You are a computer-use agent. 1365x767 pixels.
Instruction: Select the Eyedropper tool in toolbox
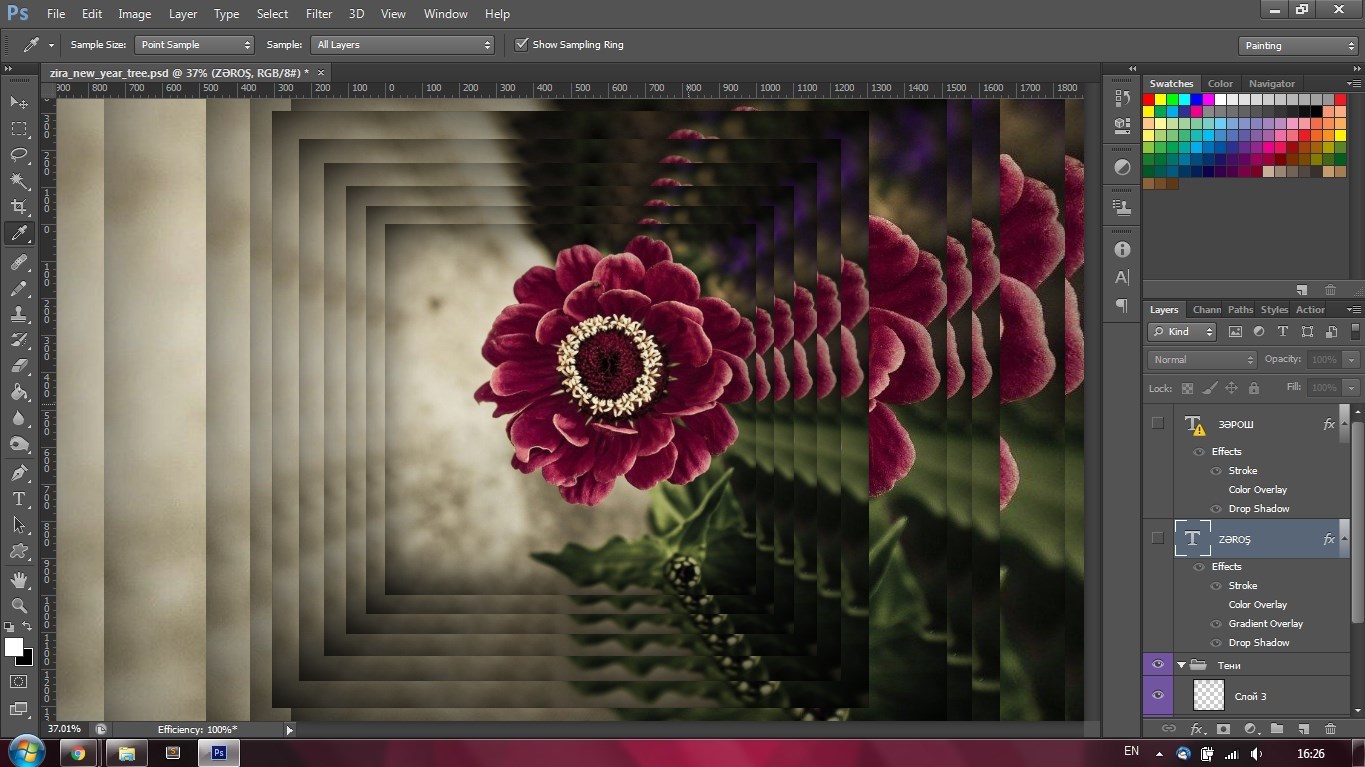19,233
